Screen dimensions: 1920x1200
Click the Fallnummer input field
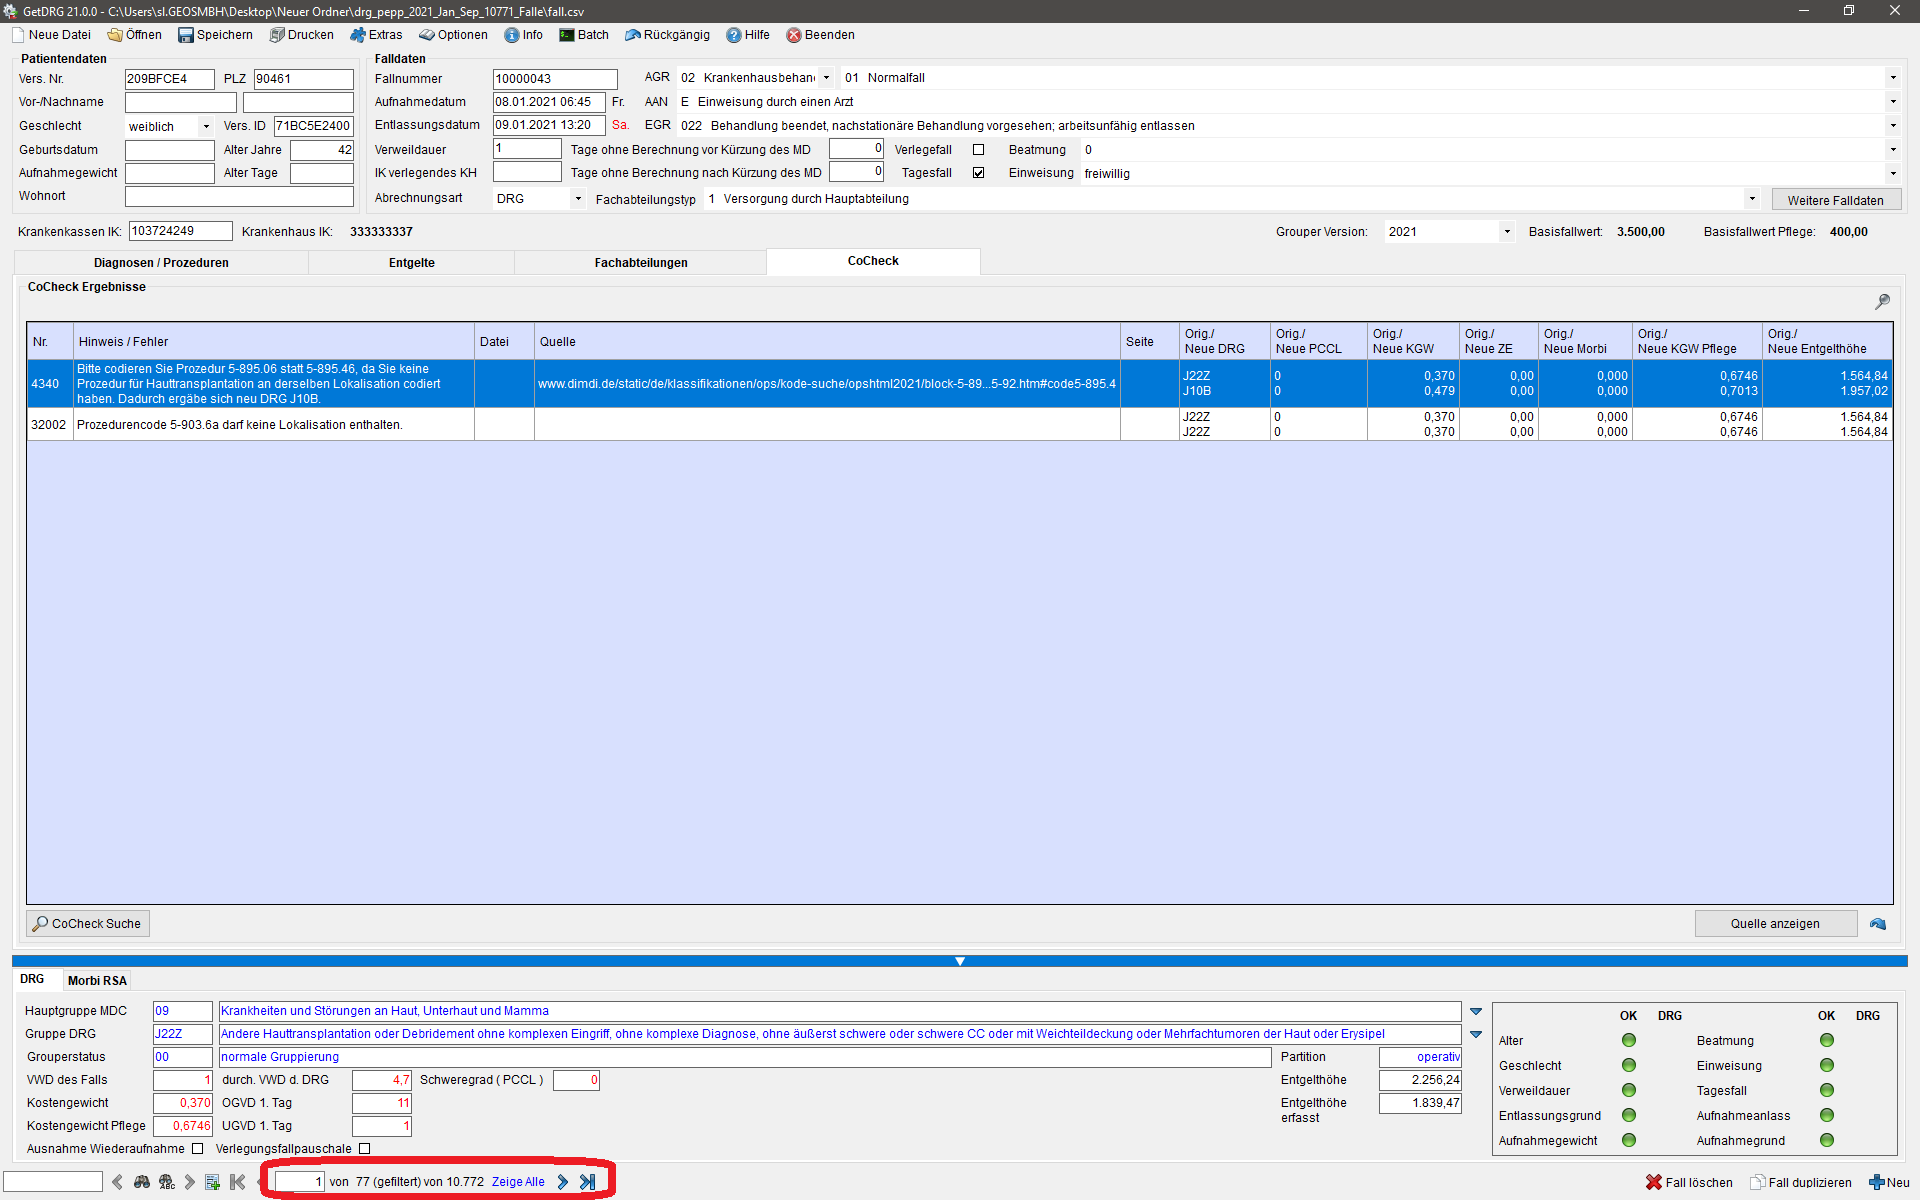[555, 79]
